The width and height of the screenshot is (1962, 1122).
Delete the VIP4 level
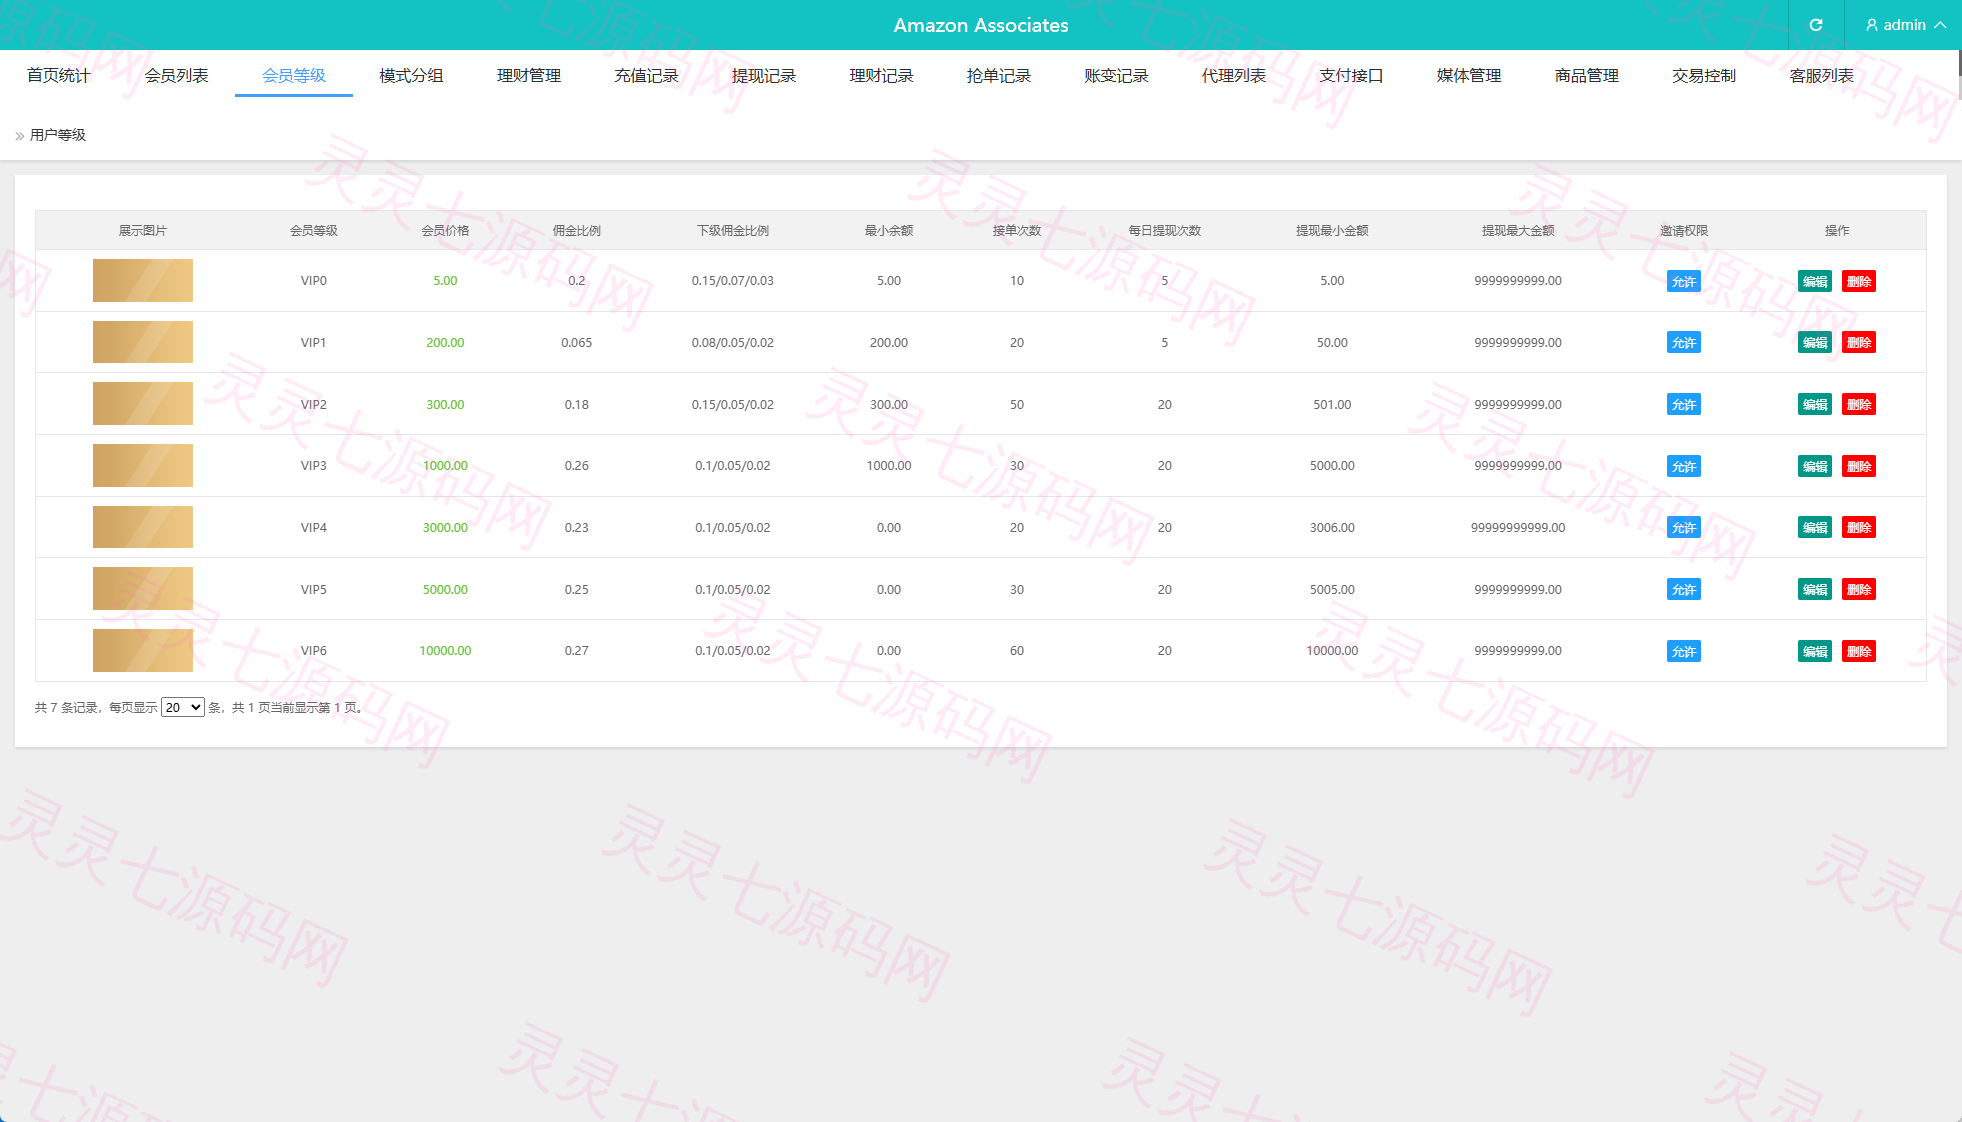(x=1859, y=527)
